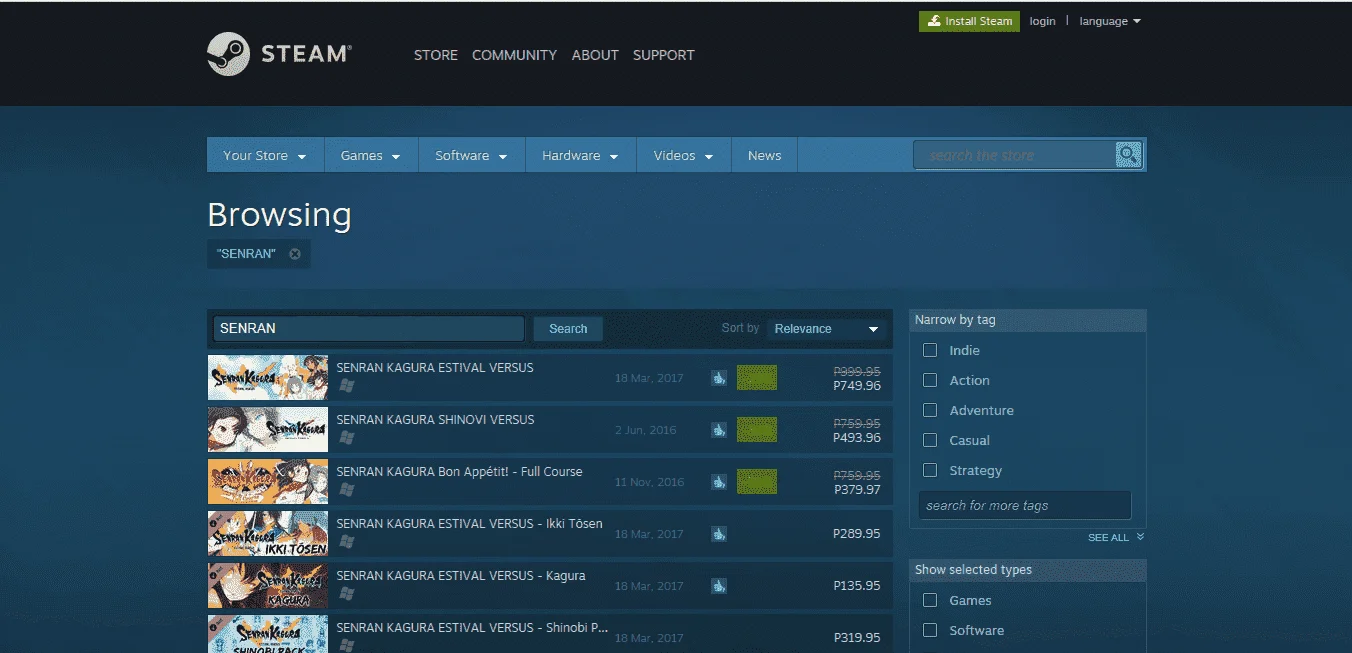Viewport: 1352px width, 653px height.
Task: Click Windows platform icon under ESTIVAL VERSUS
Action: pos(347,385)
